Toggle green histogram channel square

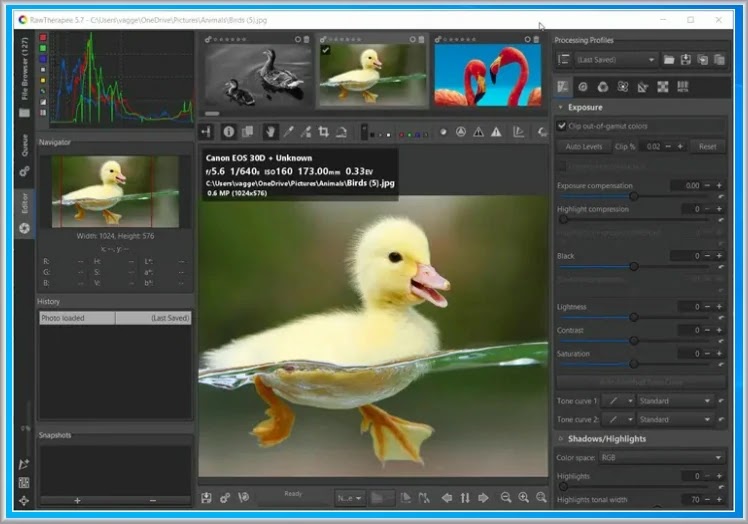(43, 48)
